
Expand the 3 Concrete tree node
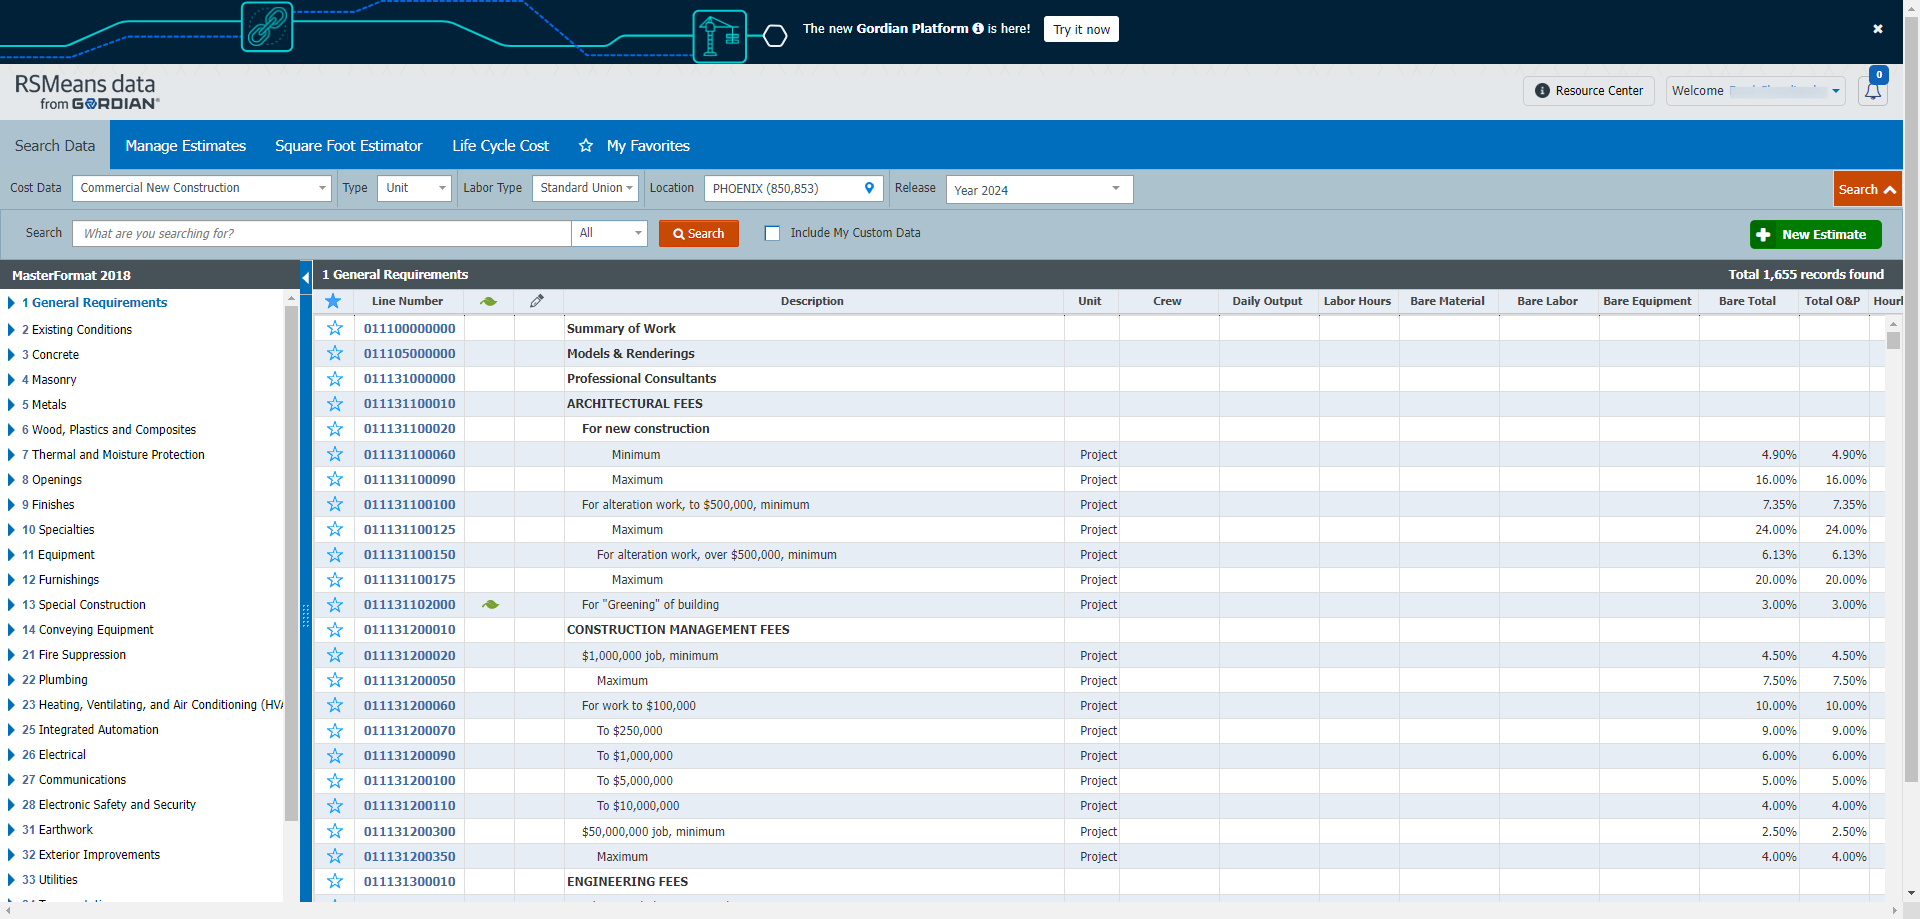[11, 355]
